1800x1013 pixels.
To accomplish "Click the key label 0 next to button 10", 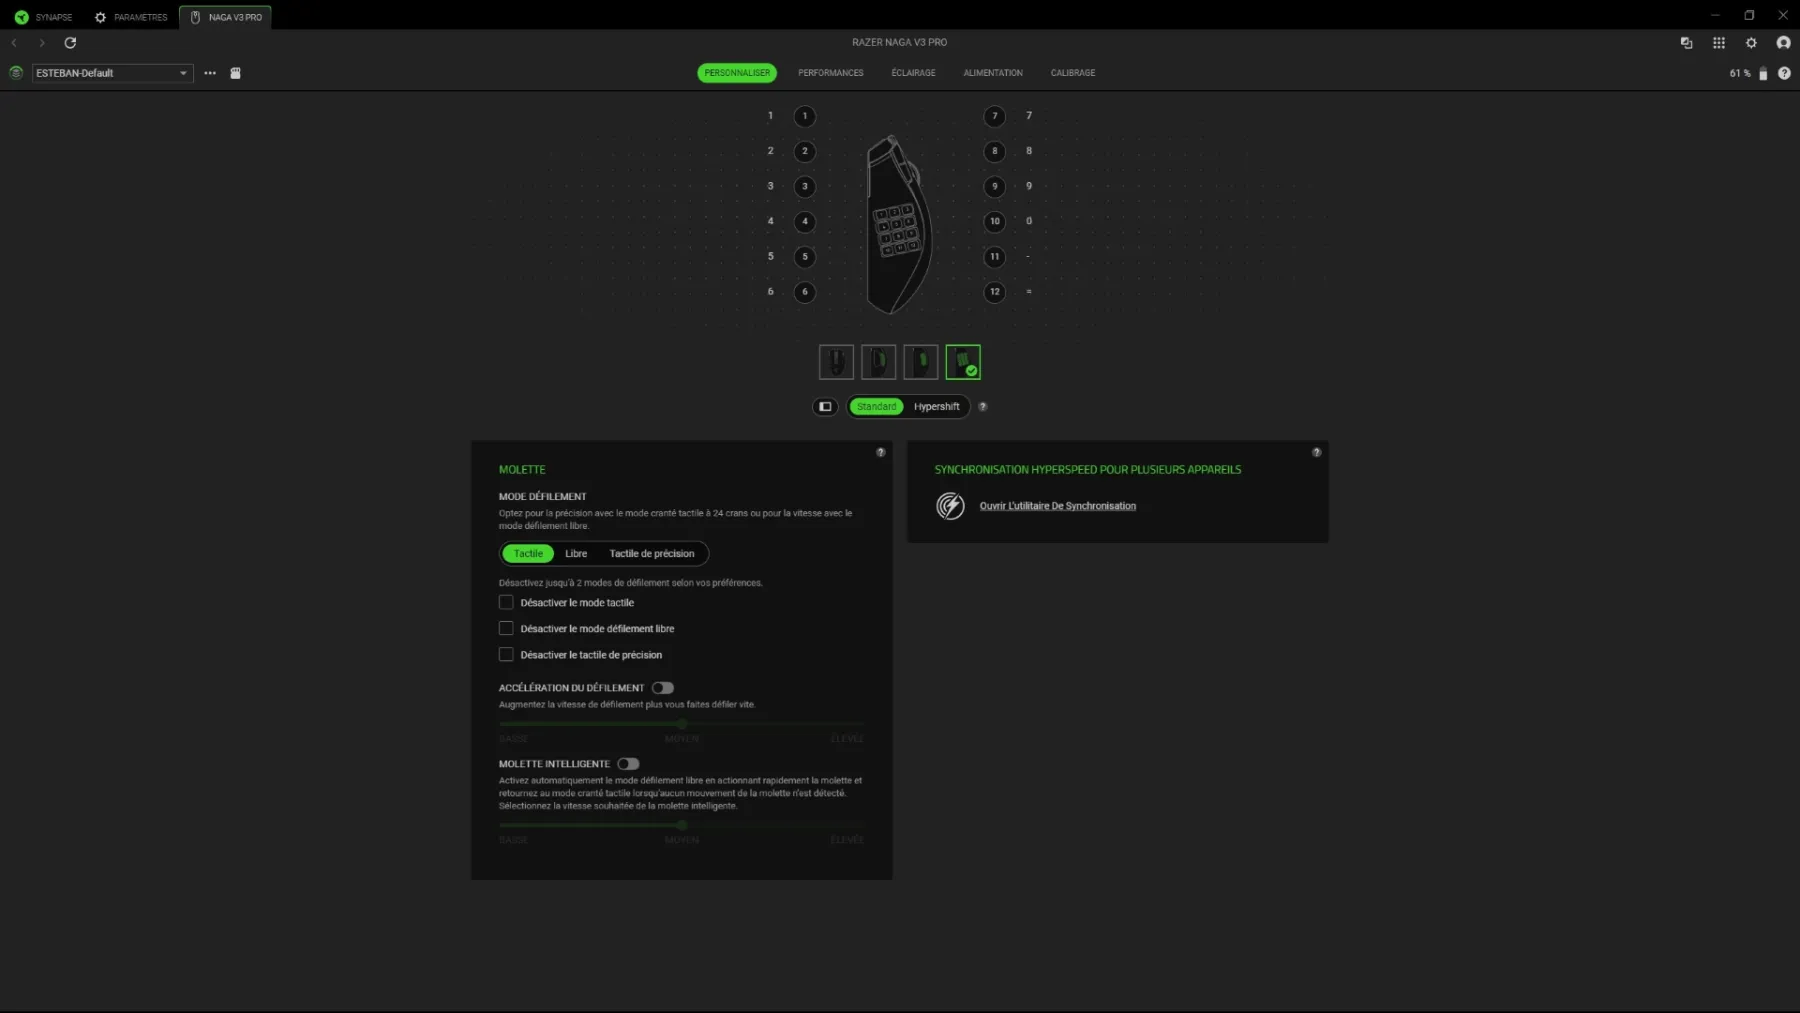I will [1029, 221].
